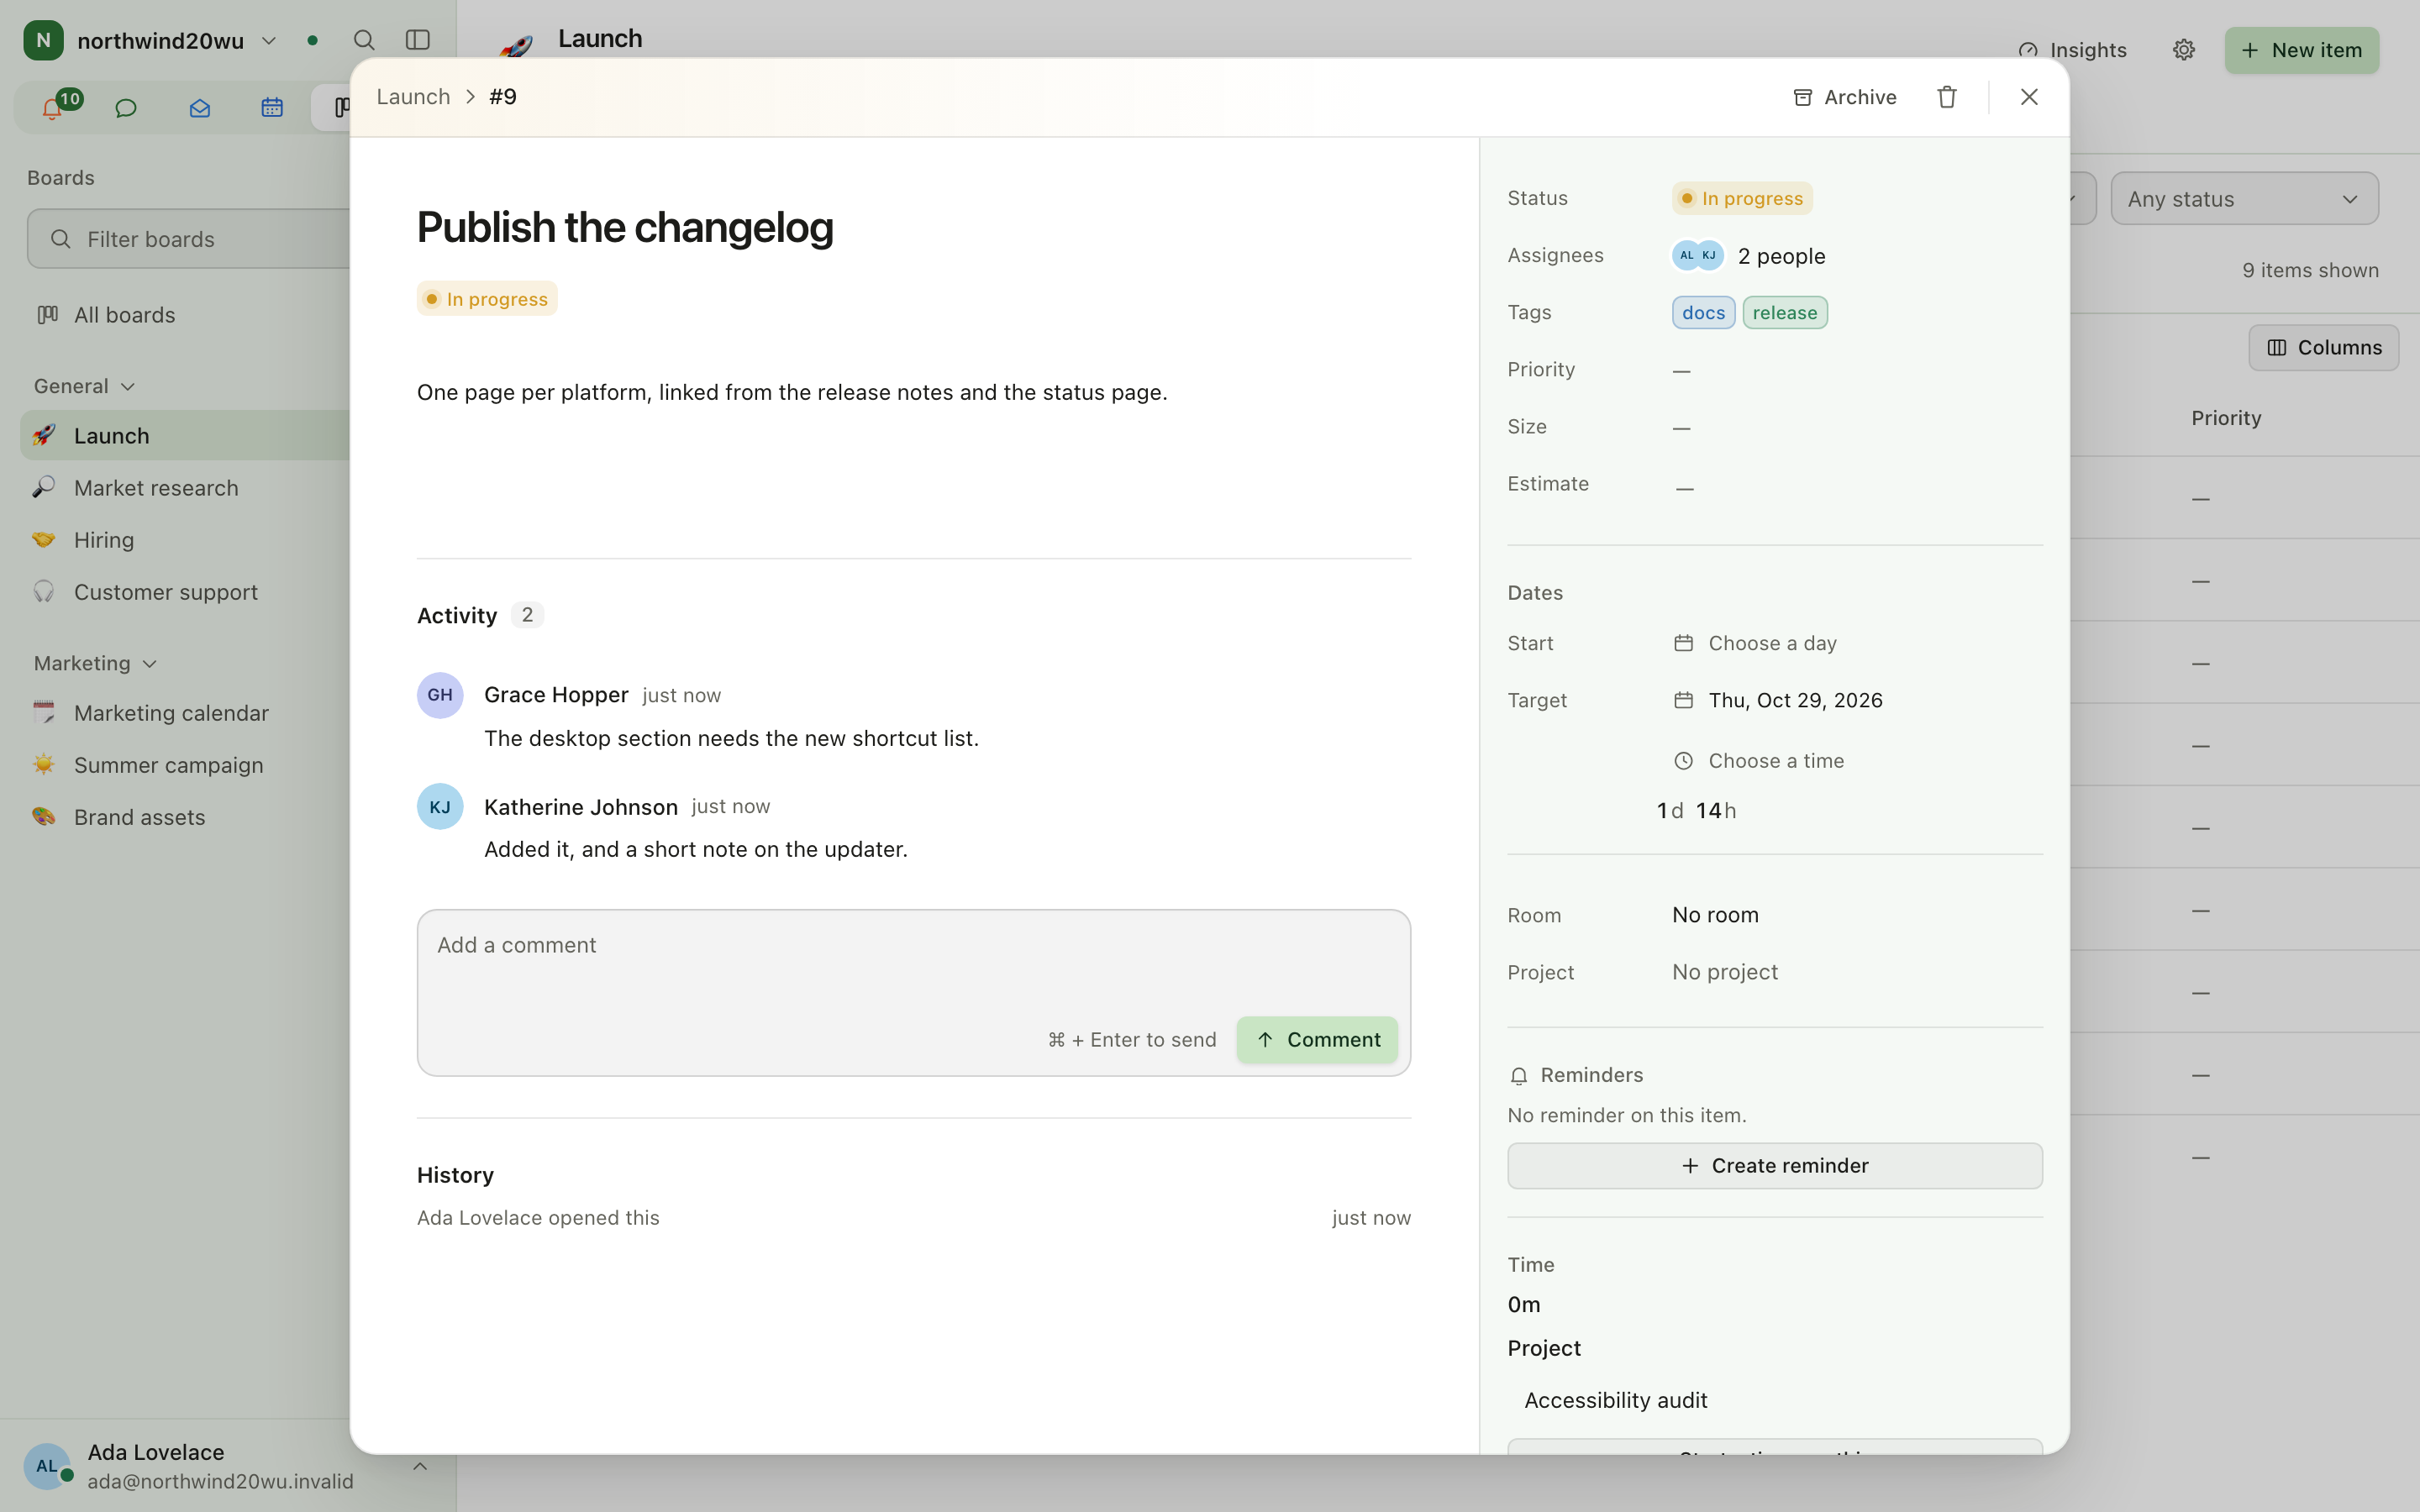Open the Any status filter dropdown

coord(2245,198)
